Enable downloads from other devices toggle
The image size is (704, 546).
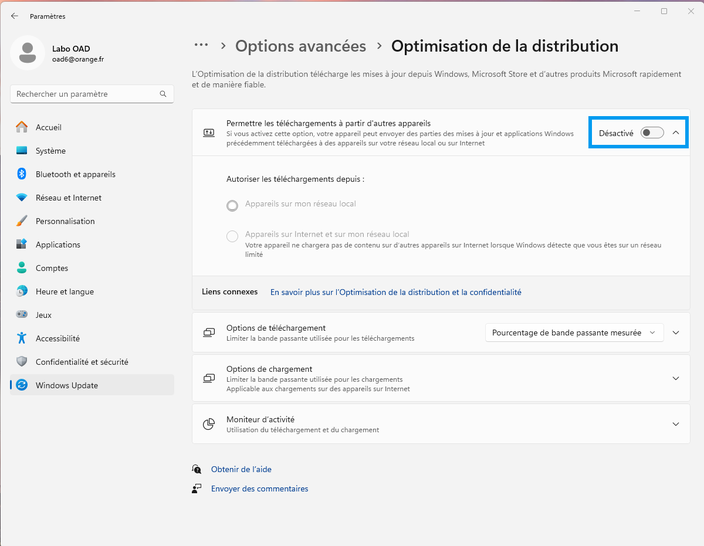(651, 133)
